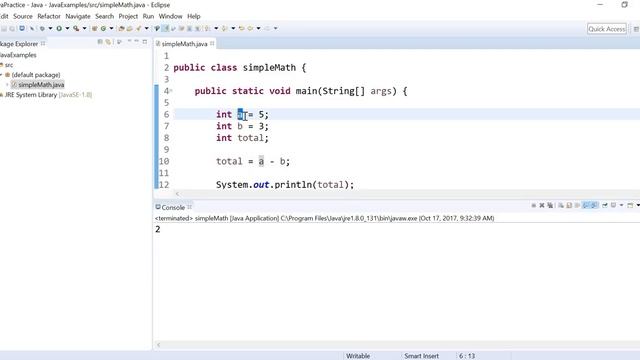Open the External Tools dropdown arrow

click(84, 29)
